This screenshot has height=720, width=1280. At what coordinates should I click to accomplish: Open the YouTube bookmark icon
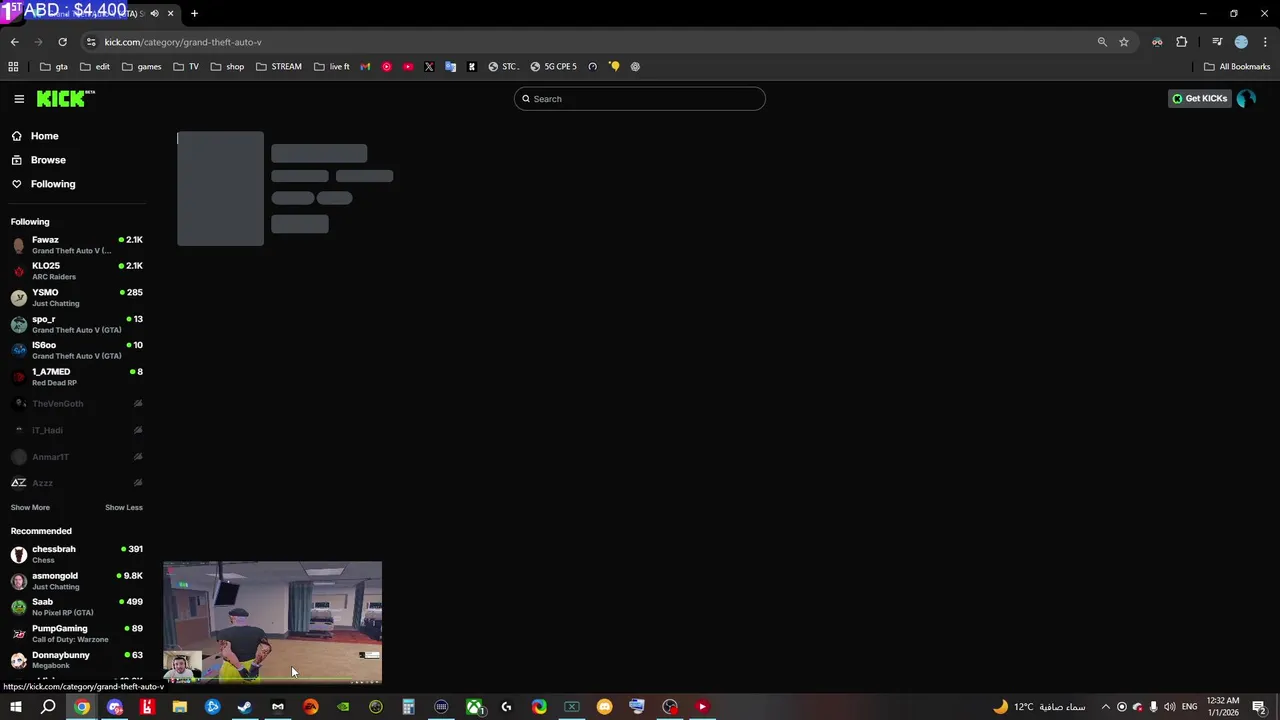(x=408, y=67)
